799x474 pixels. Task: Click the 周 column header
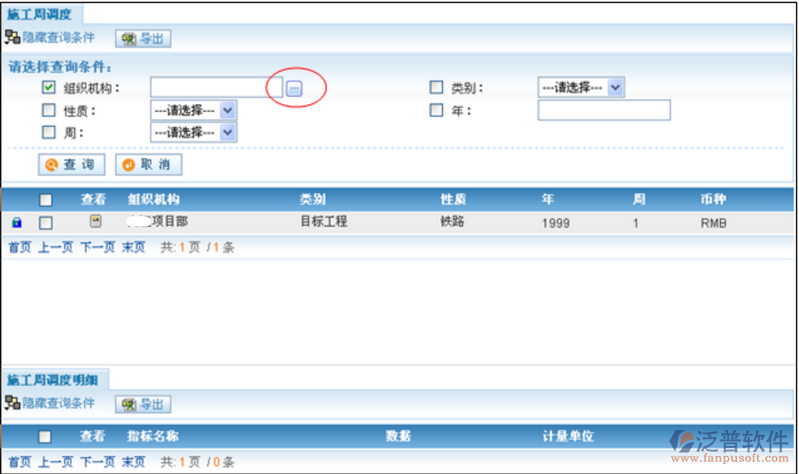tap(639, 199)
